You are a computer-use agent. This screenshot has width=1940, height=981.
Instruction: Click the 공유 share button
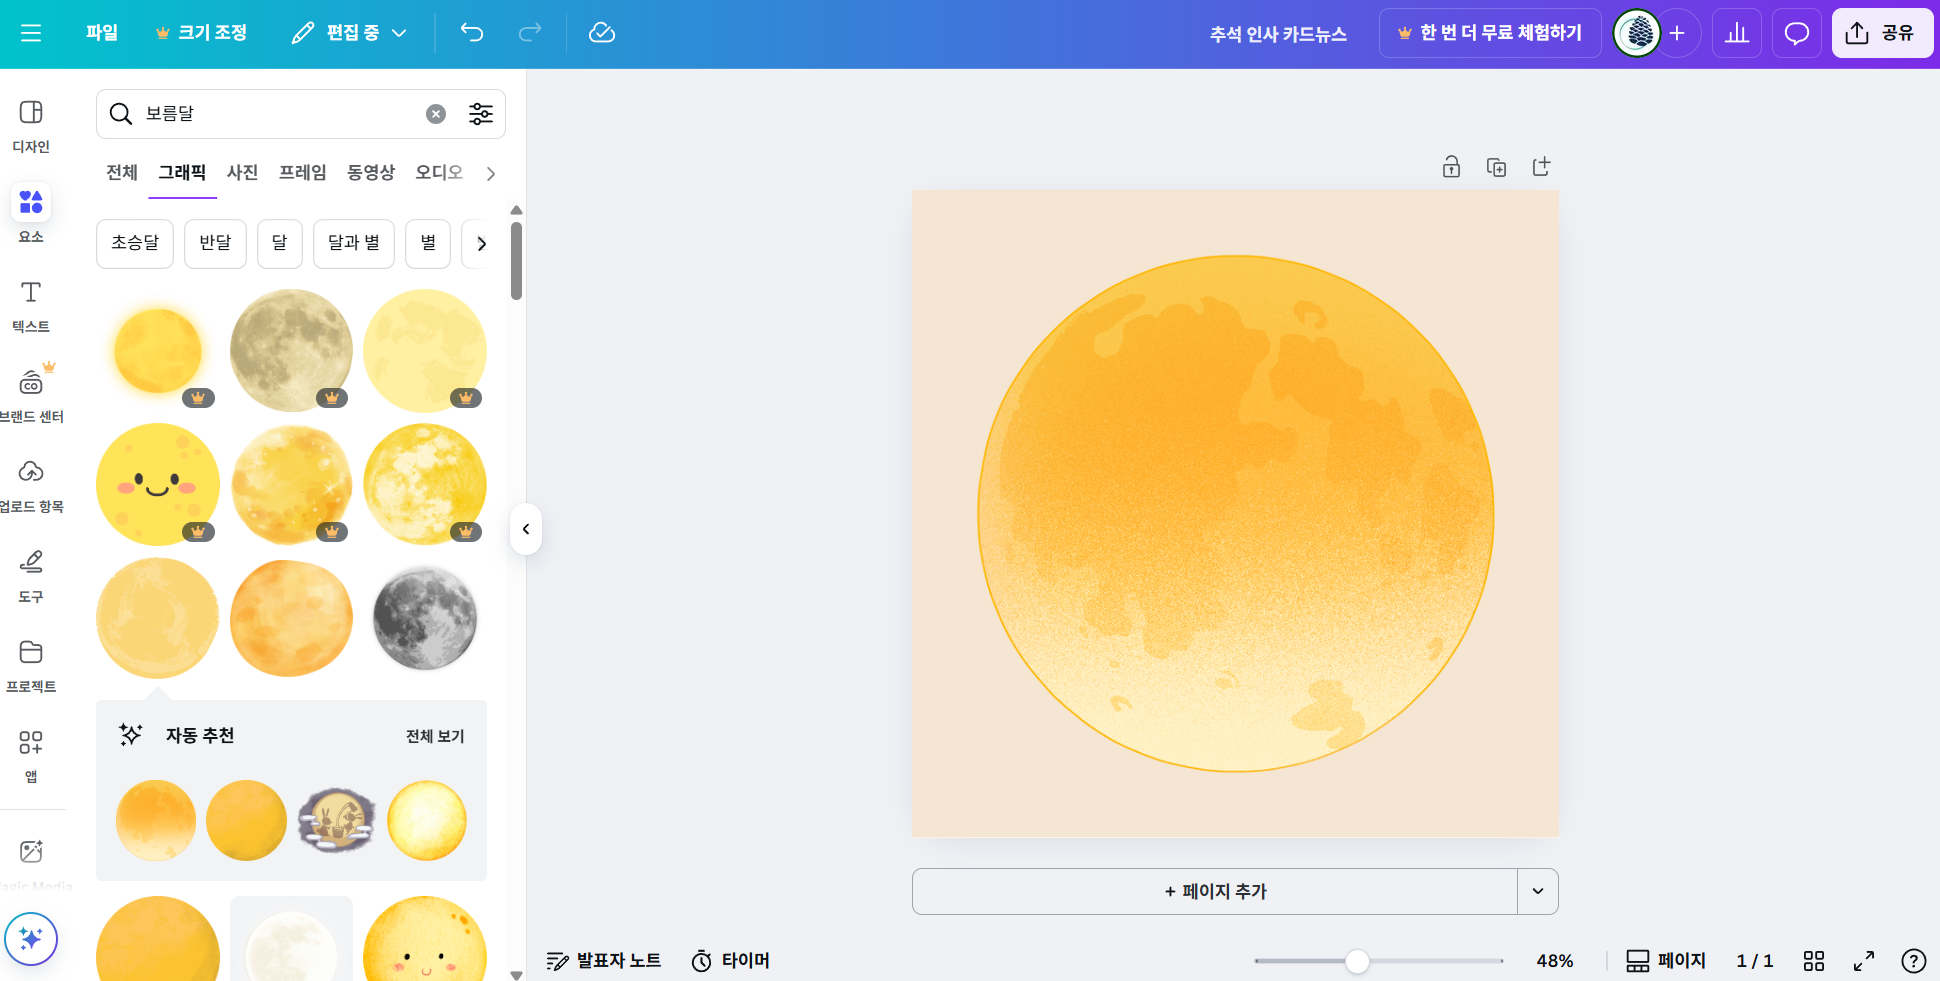point(1882,32)
